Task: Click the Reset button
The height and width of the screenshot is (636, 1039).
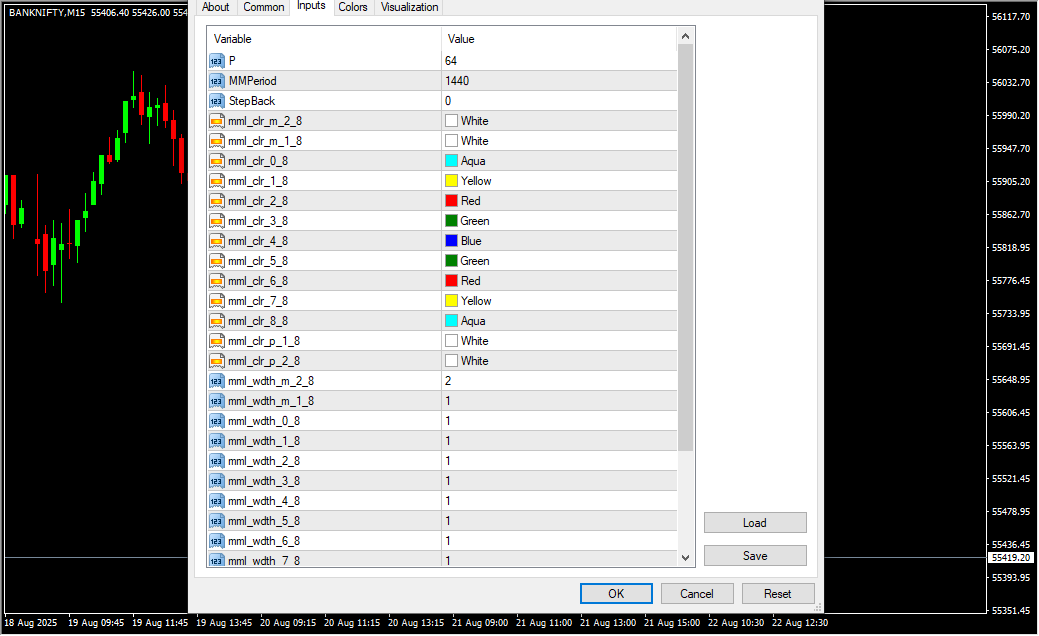Action: (778, 594)
